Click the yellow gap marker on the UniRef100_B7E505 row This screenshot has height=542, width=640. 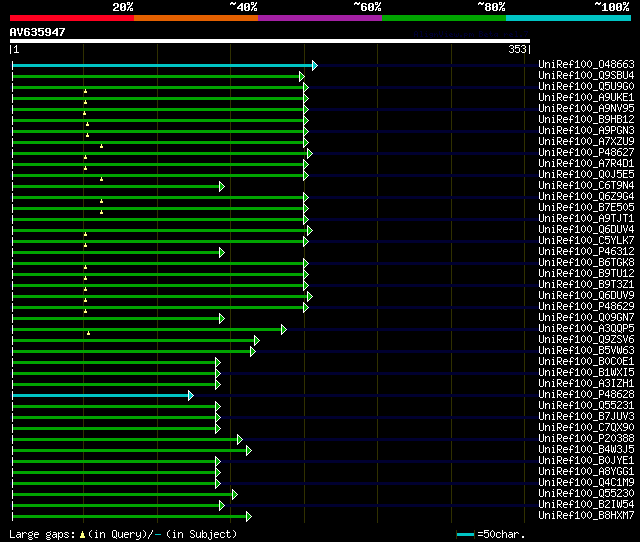point(102,212)
